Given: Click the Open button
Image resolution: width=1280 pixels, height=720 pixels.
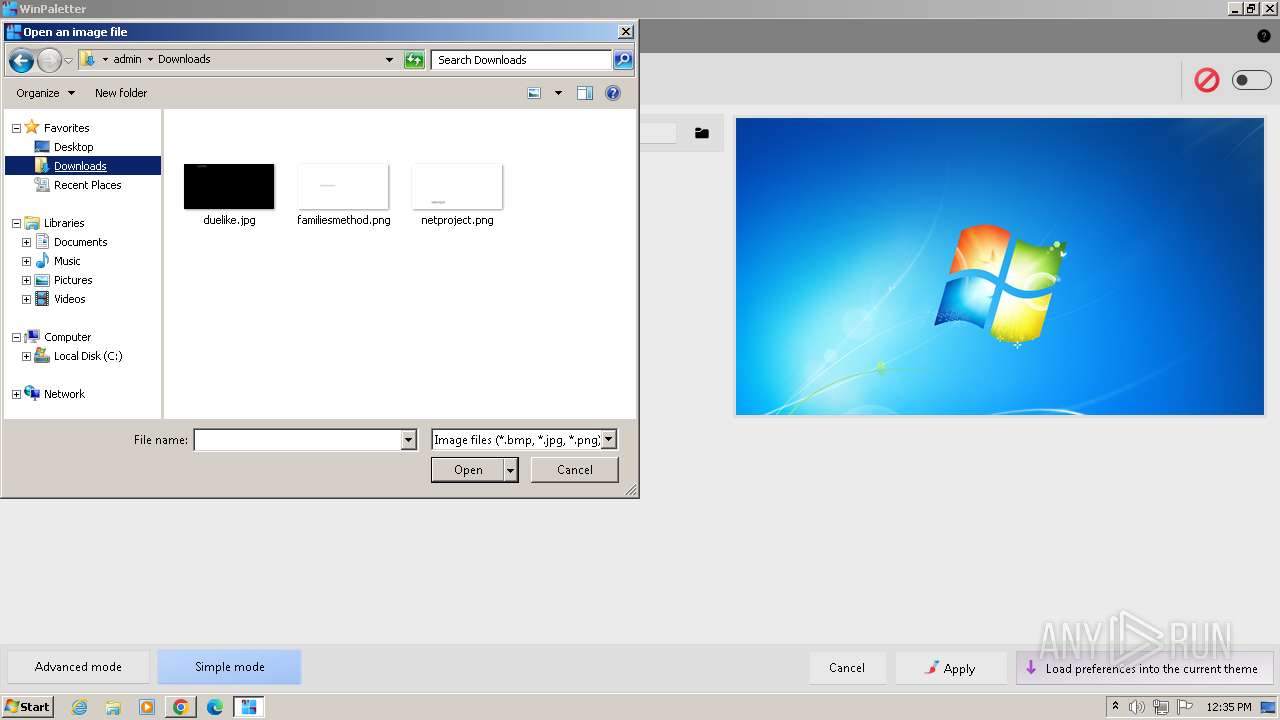Looking at the screenshot, I should [468, 470].
